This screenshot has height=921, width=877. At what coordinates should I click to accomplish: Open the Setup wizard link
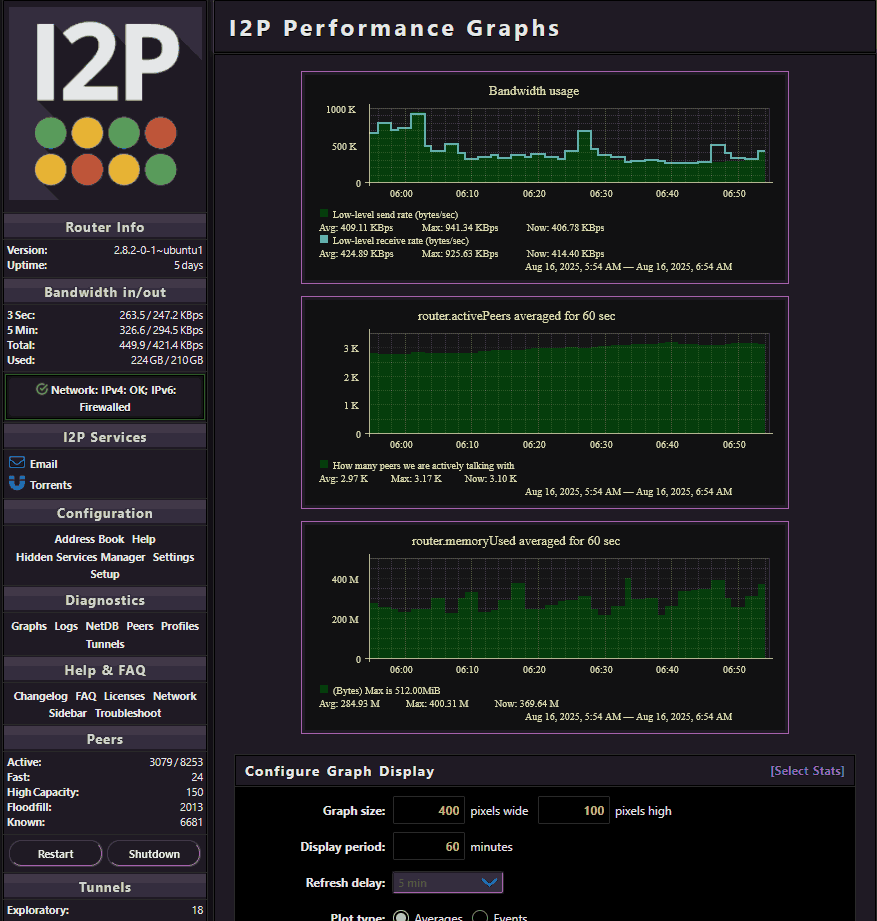pos(105,574)
